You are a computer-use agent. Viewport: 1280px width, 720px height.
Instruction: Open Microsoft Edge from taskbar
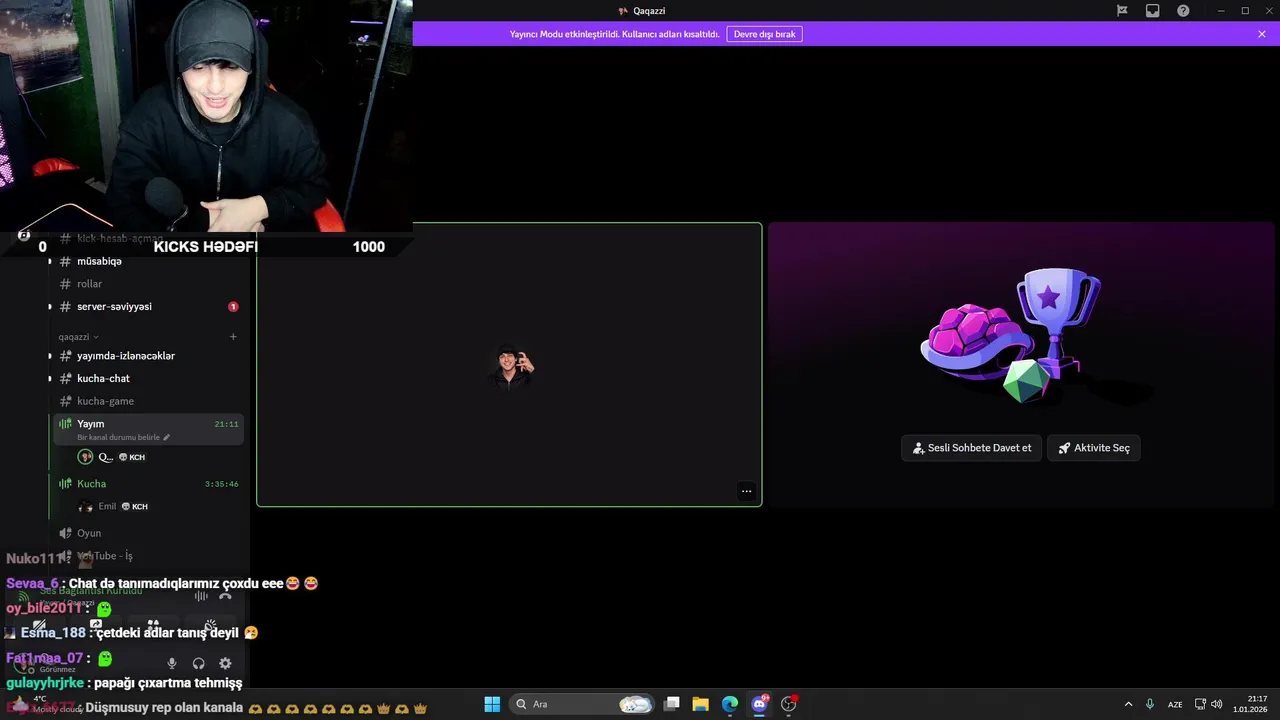tap(730, 704)
